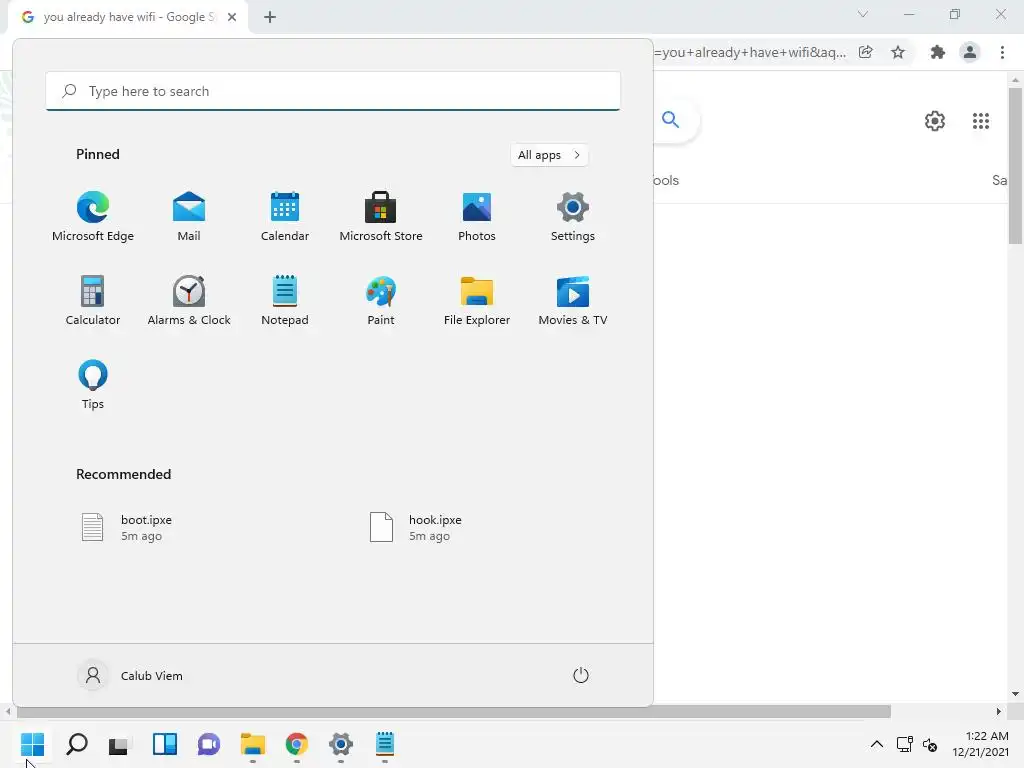The width and height of the screenshot is (1024, 768).
Task: Launch the Paint app
Action: (x=381, y=300)
